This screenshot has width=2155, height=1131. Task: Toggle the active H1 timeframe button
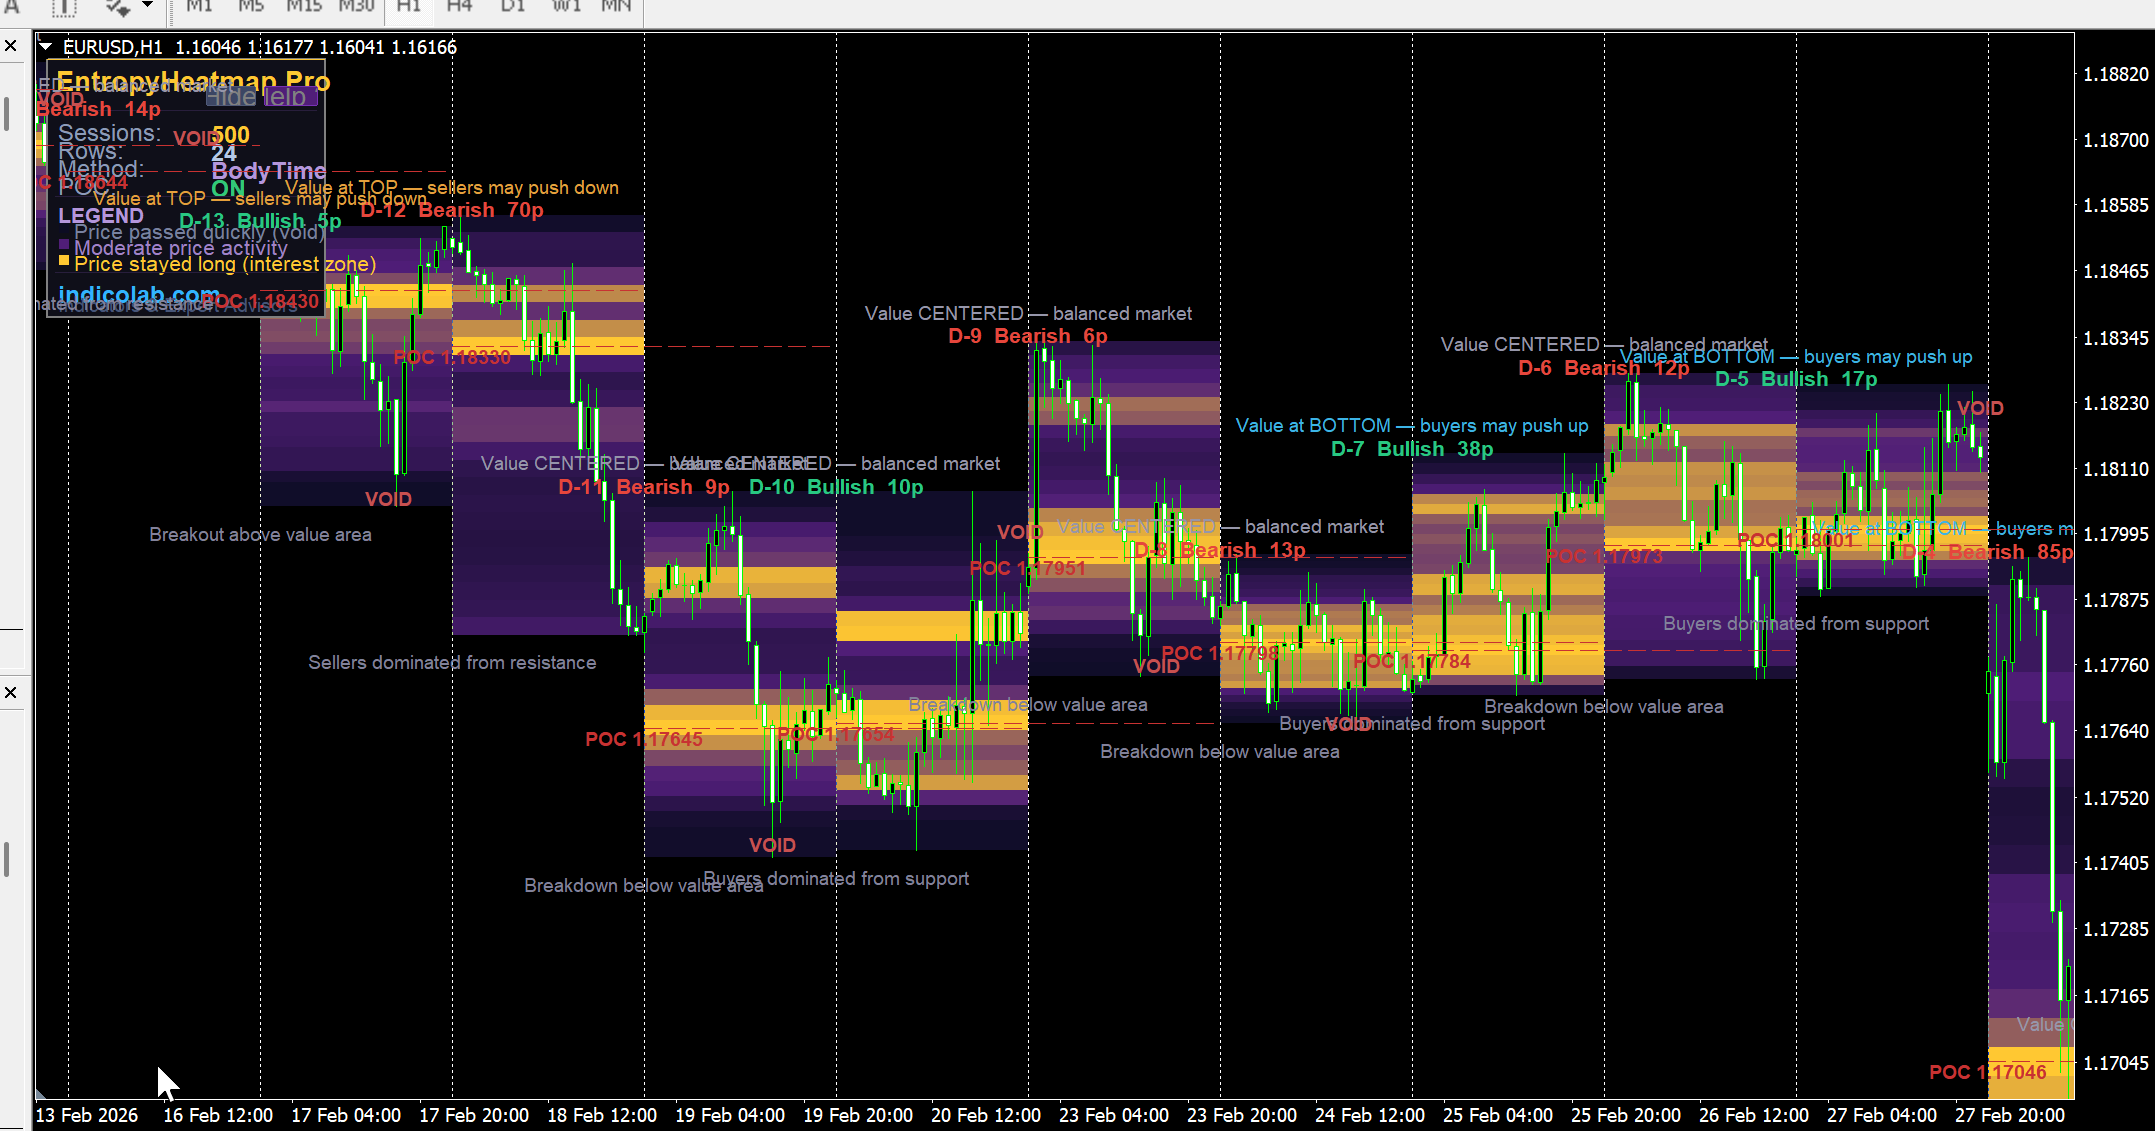tap(408, 6)
